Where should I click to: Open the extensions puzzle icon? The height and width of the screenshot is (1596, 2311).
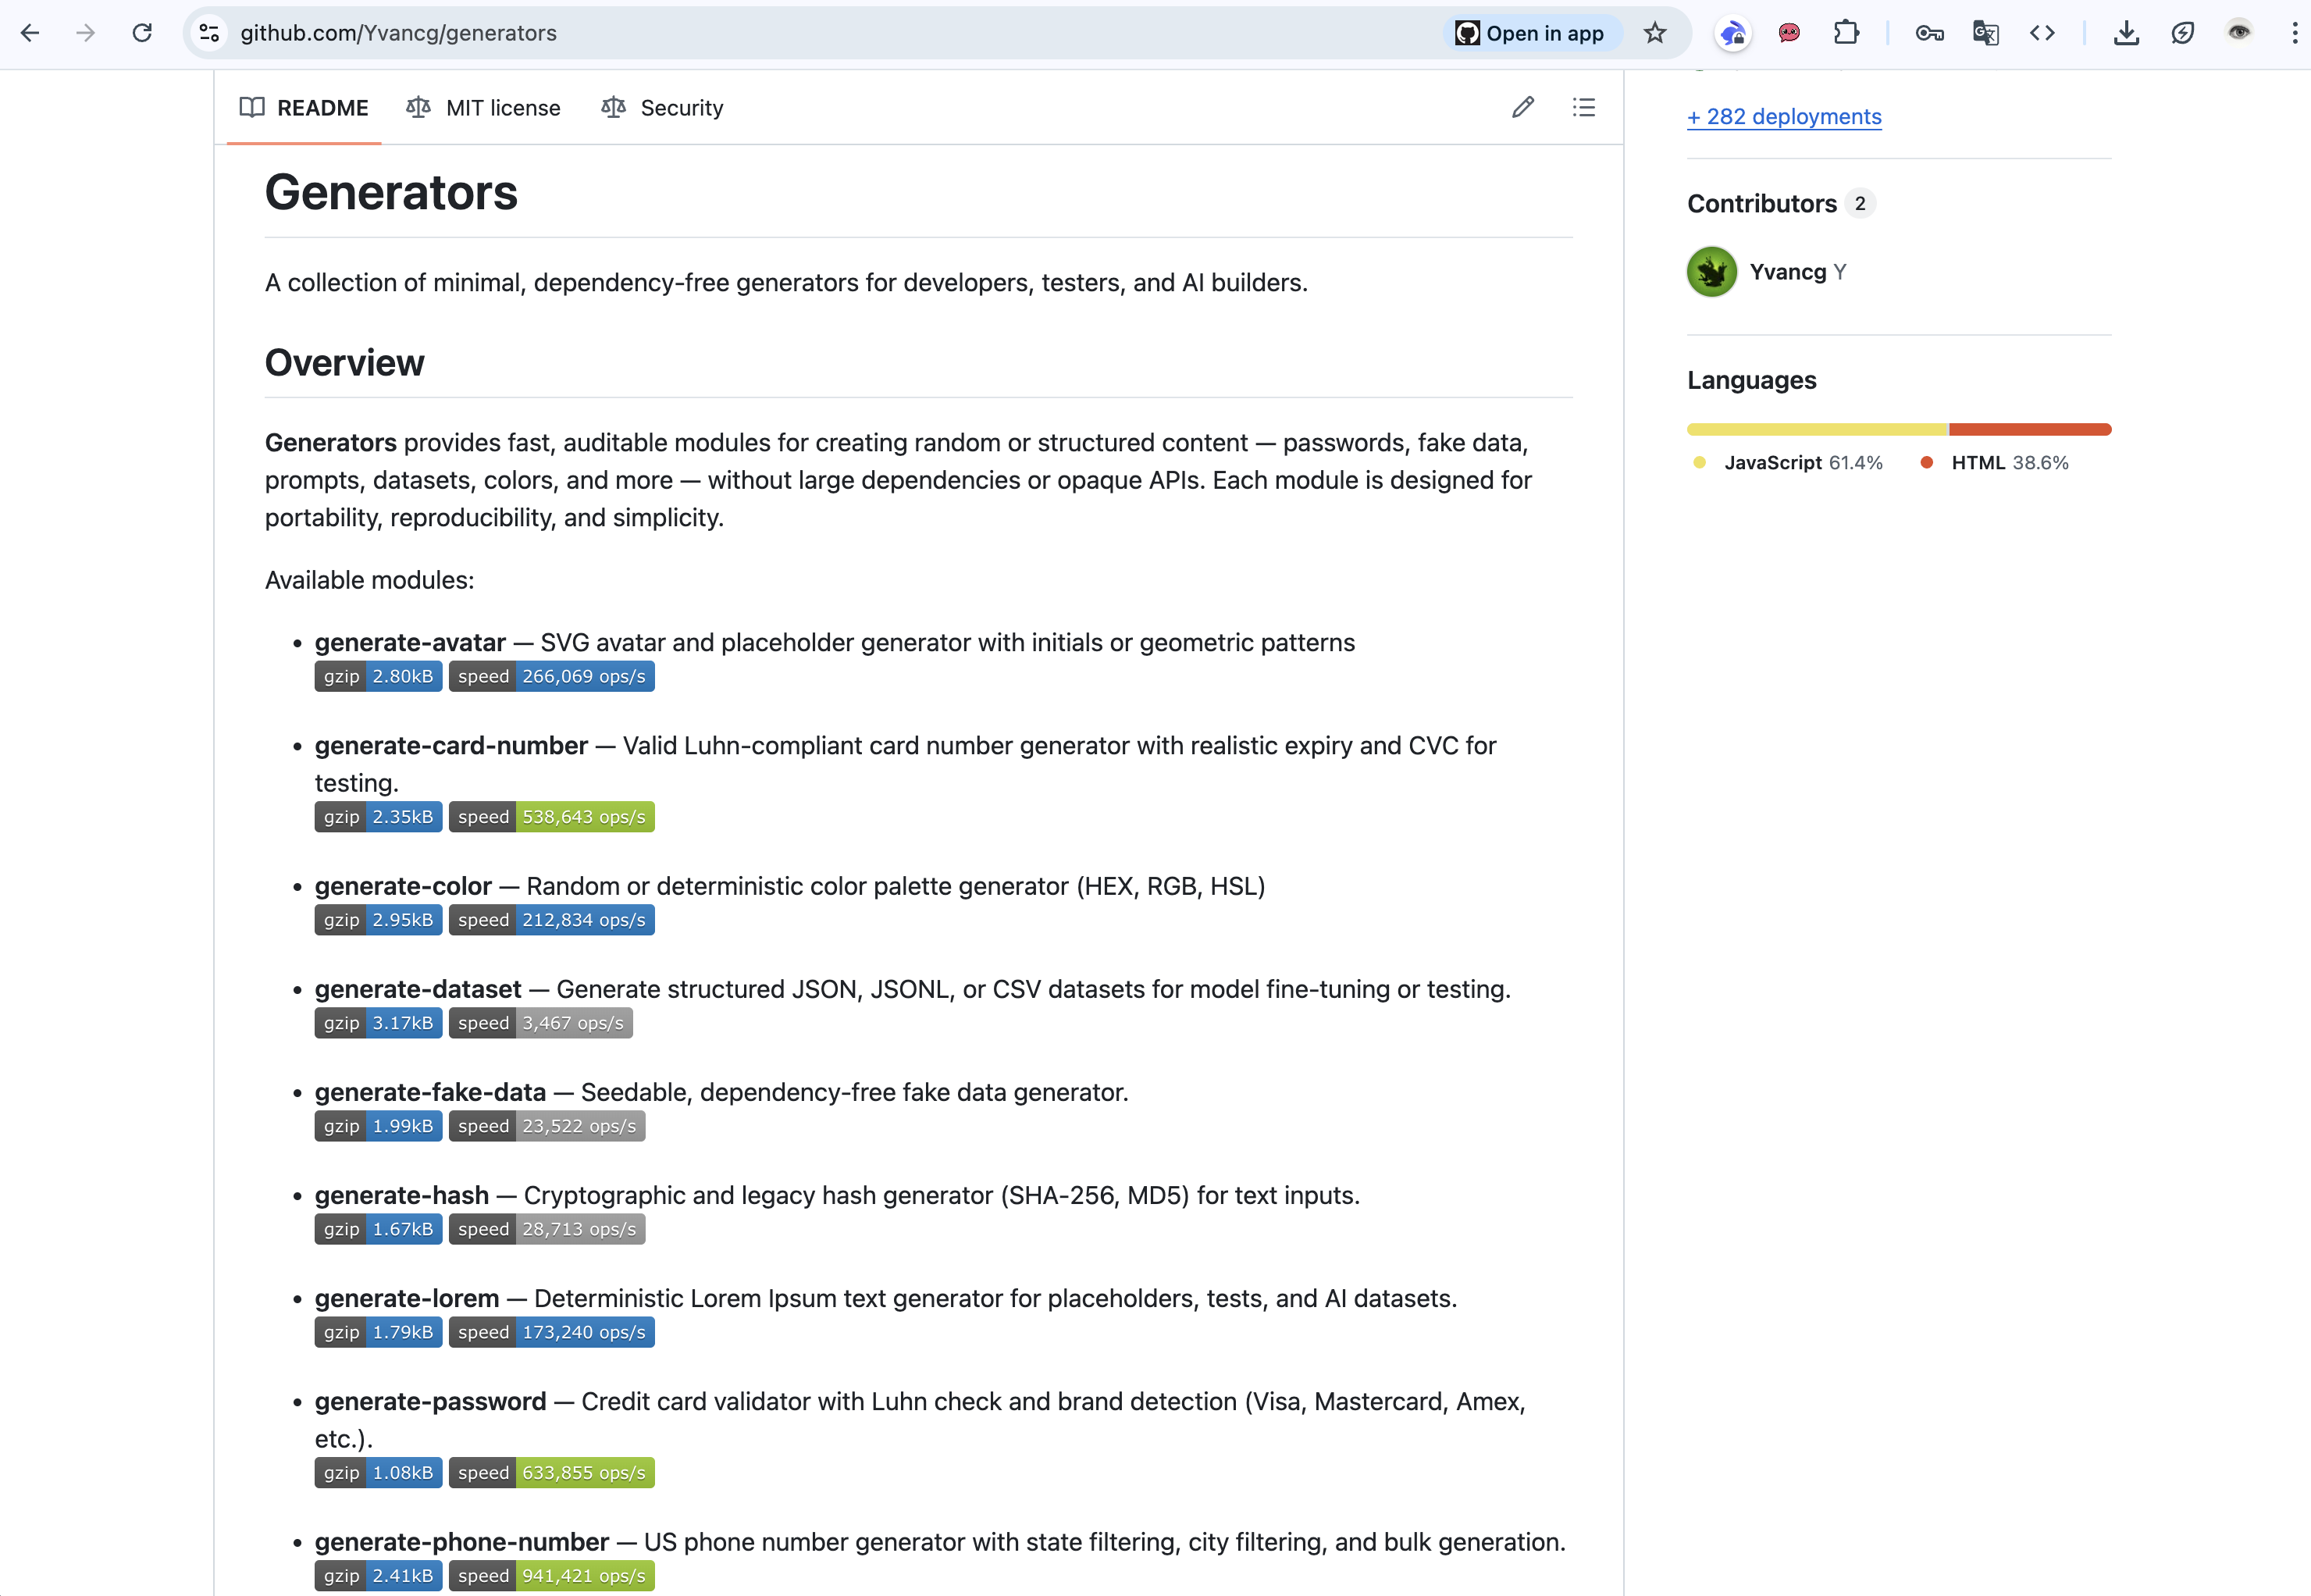(x=1846, y=33)
